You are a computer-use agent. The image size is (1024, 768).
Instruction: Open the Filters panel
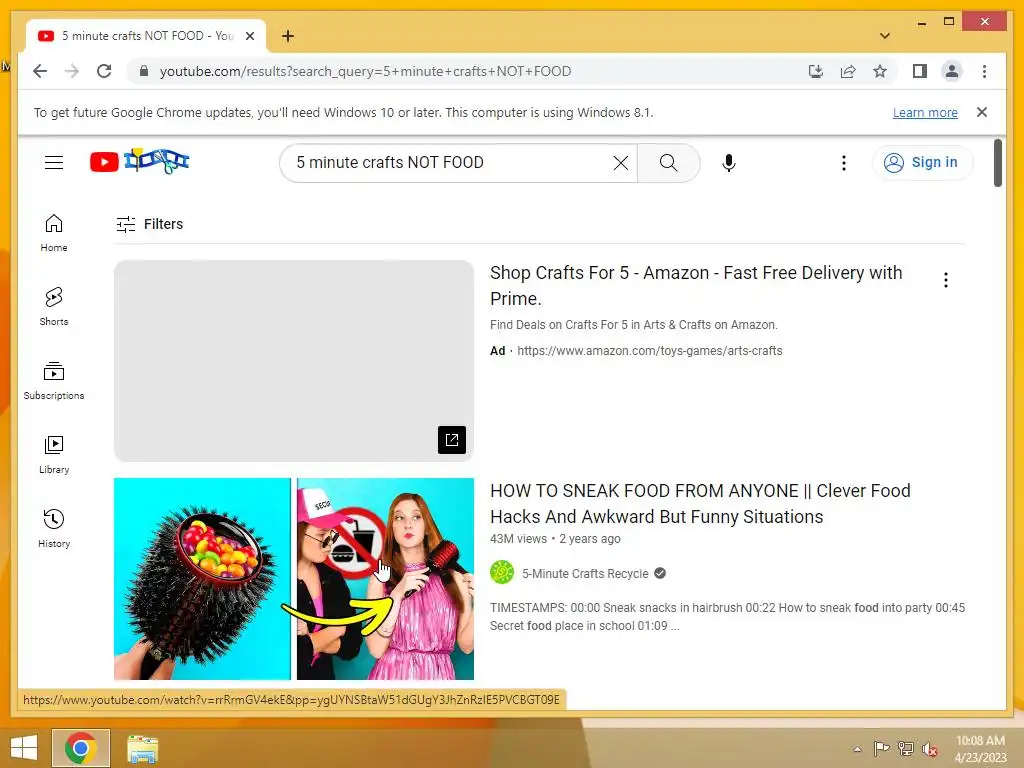pos(150,224)
